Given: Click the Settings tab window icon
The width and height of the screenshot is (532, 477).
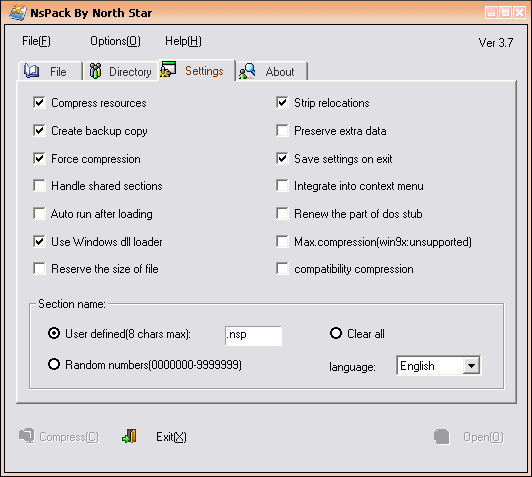Looking at the screenshot, I should 168,69.
